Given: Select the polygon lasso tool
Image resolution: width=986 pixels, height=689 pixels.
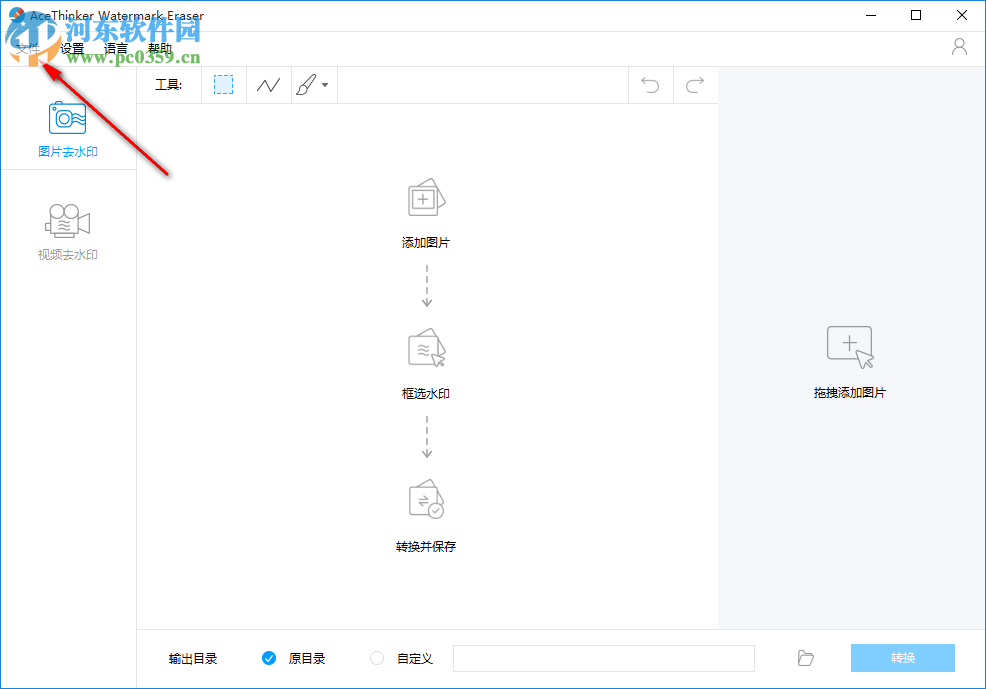Looking at the screenshot, I should coord(268,85).
